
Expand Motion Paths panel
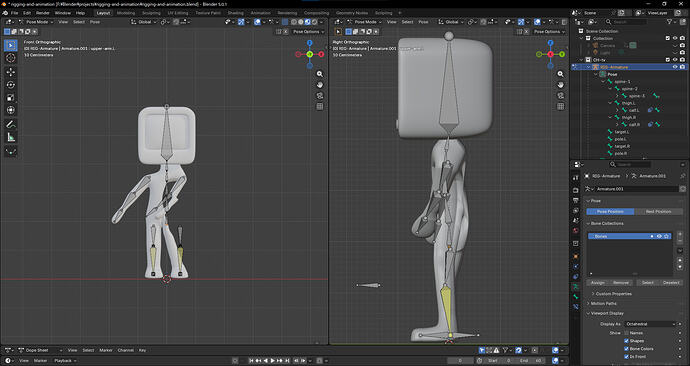[x=604, y=304]
